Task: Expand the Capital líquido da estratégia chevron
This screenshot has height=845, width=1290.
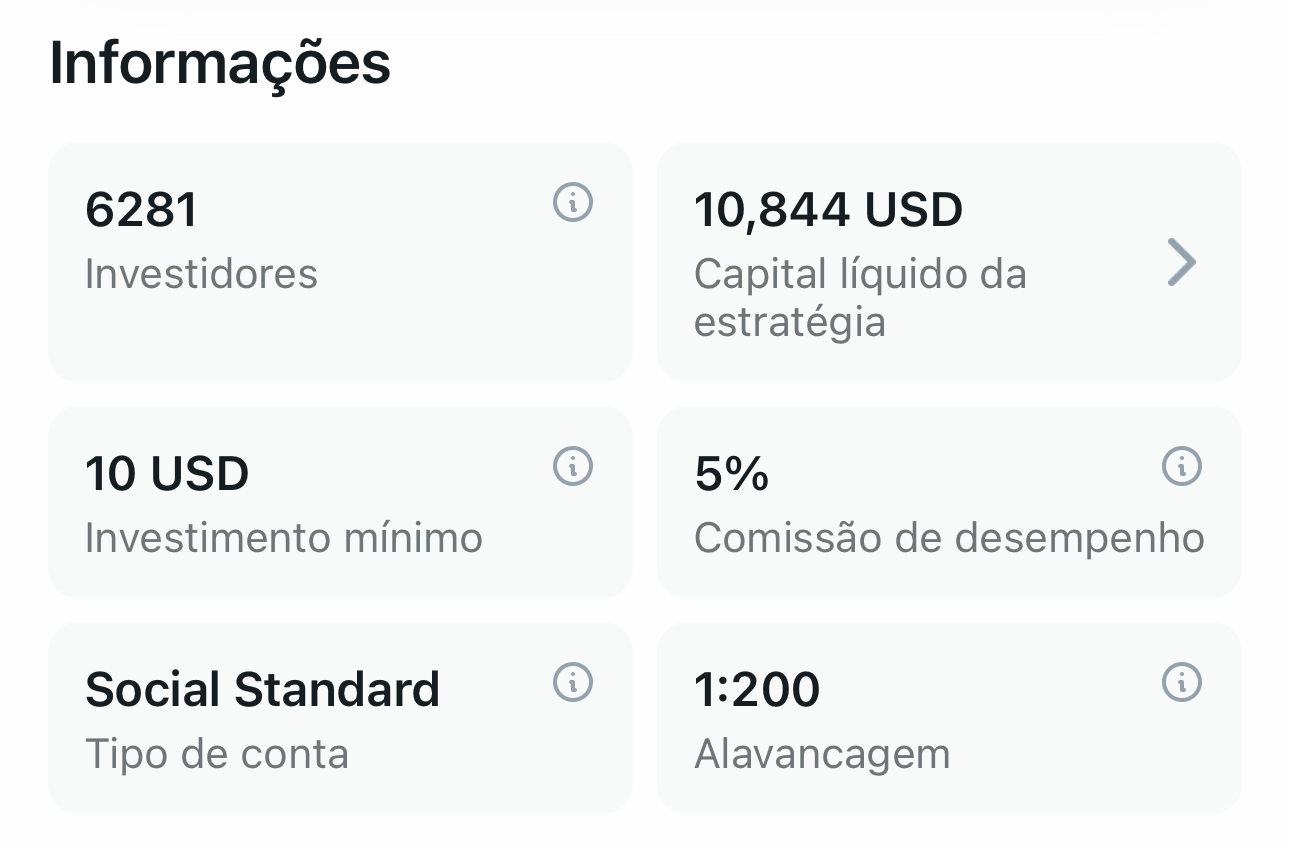Action: [x=1181, y=262]
